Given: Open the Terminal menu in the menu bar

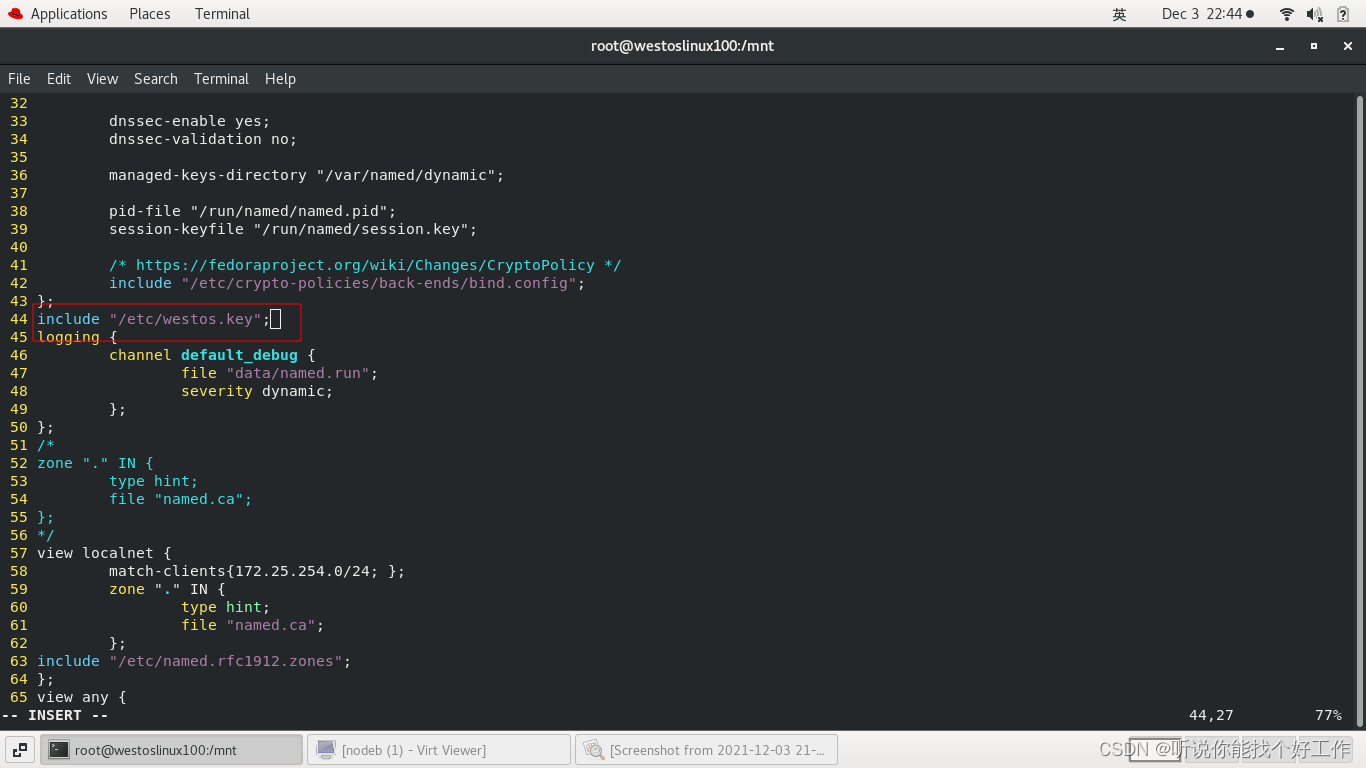Looking at the screenshot, I should click(x=221, y=79).
